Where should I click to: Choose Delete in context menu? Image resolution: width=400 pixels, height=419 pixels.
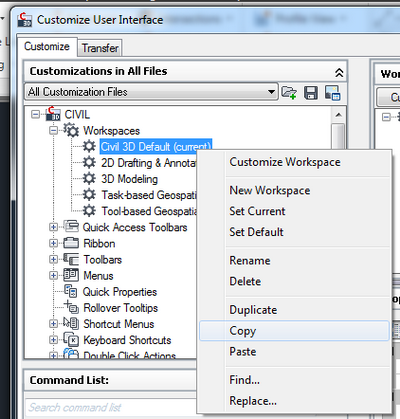point(294,281)
